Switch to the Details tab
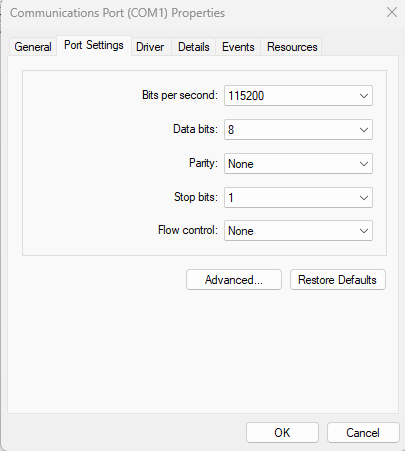The height and width of the screenshot is (451, 405). click(194, 47)
